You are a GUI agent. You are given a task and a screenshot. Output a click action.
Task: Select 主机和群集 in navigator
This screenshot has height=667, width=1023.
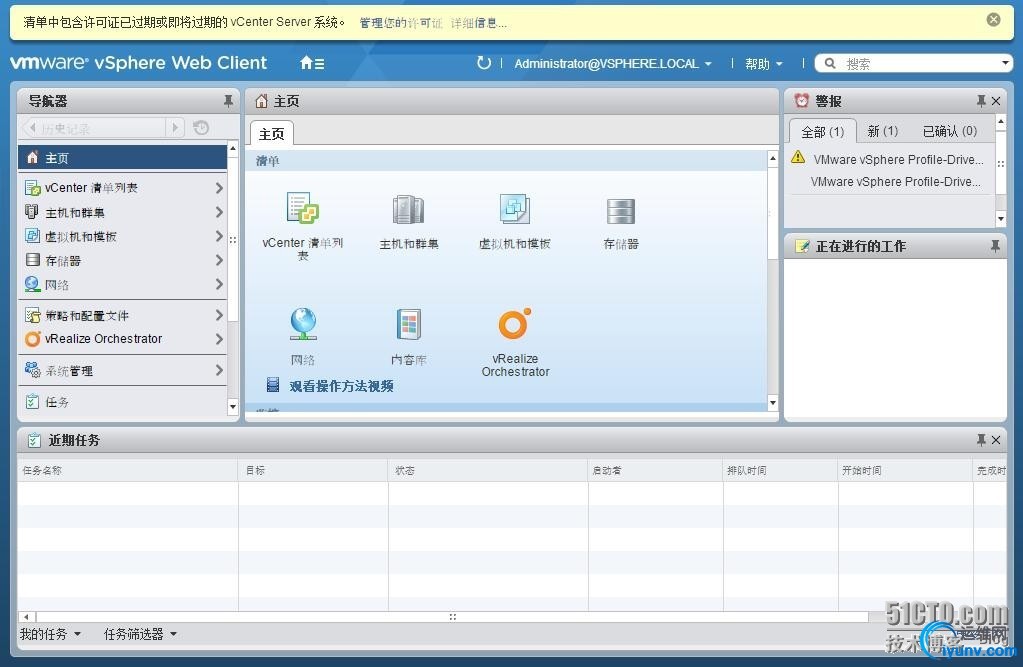click(123, 212)
